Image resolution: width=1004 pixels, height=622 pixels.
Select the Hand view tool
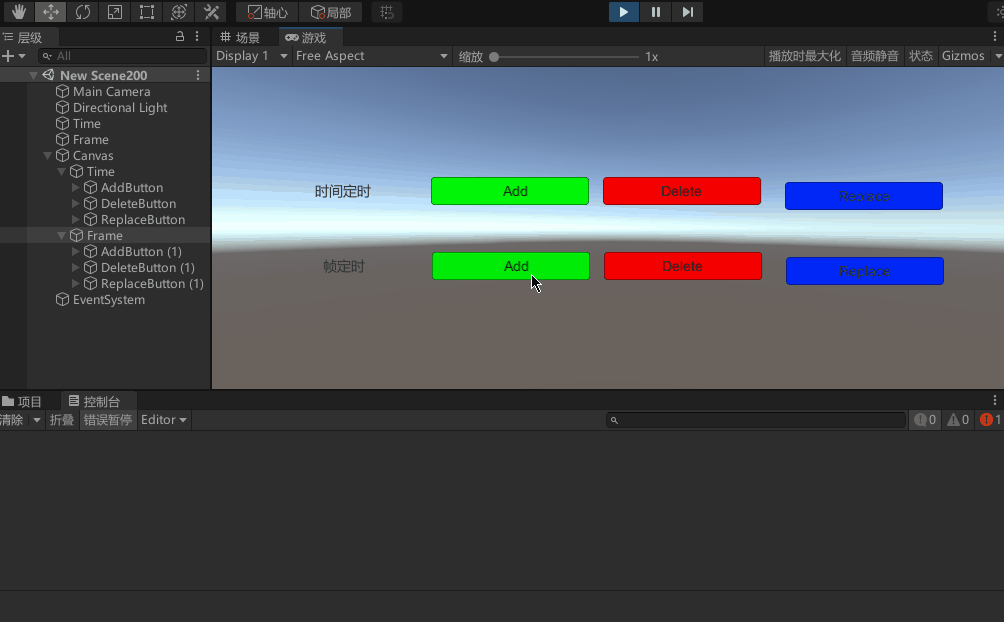click(19, 12)
